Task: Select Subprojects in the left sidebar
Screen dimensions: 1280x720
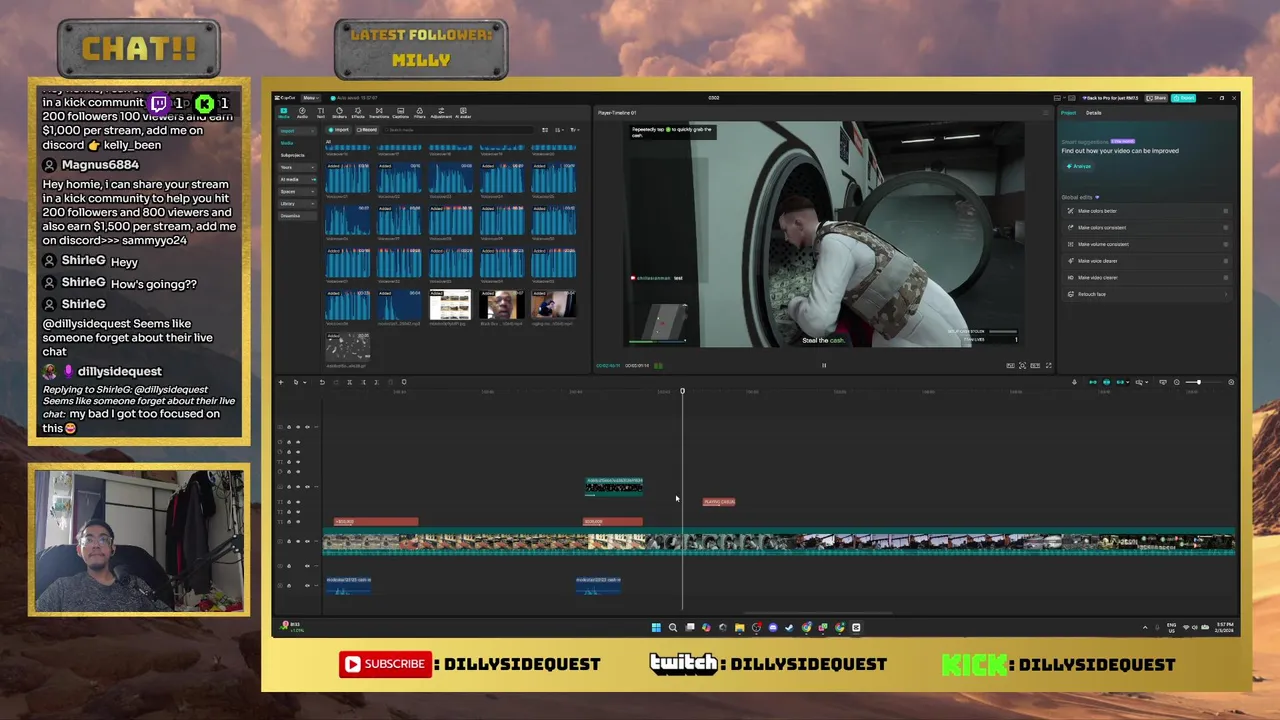Action: [292, 155]
